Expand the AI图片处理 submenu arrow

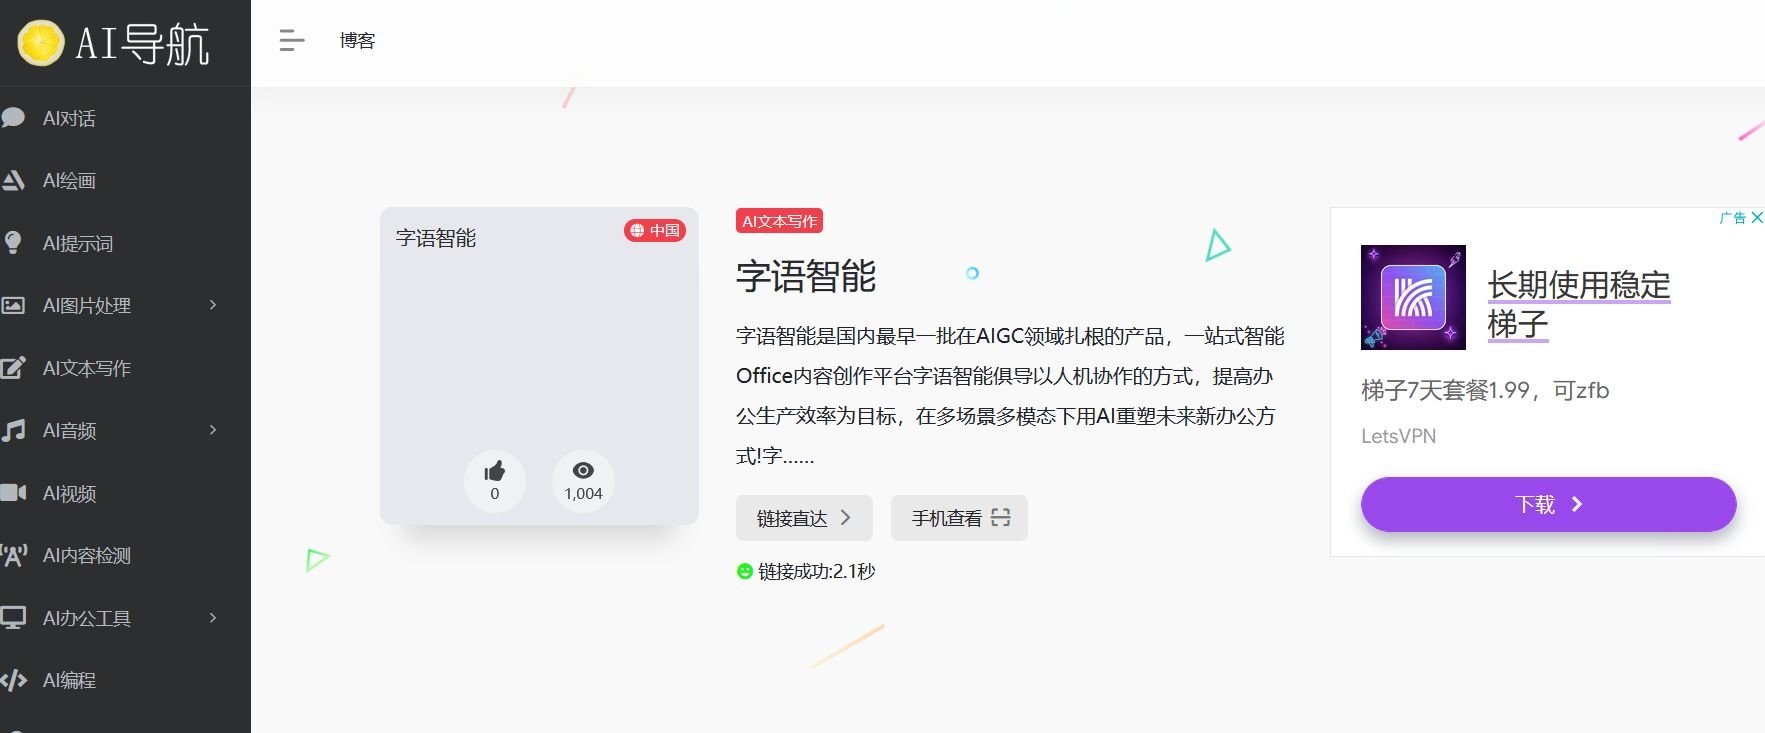point(213,305)
